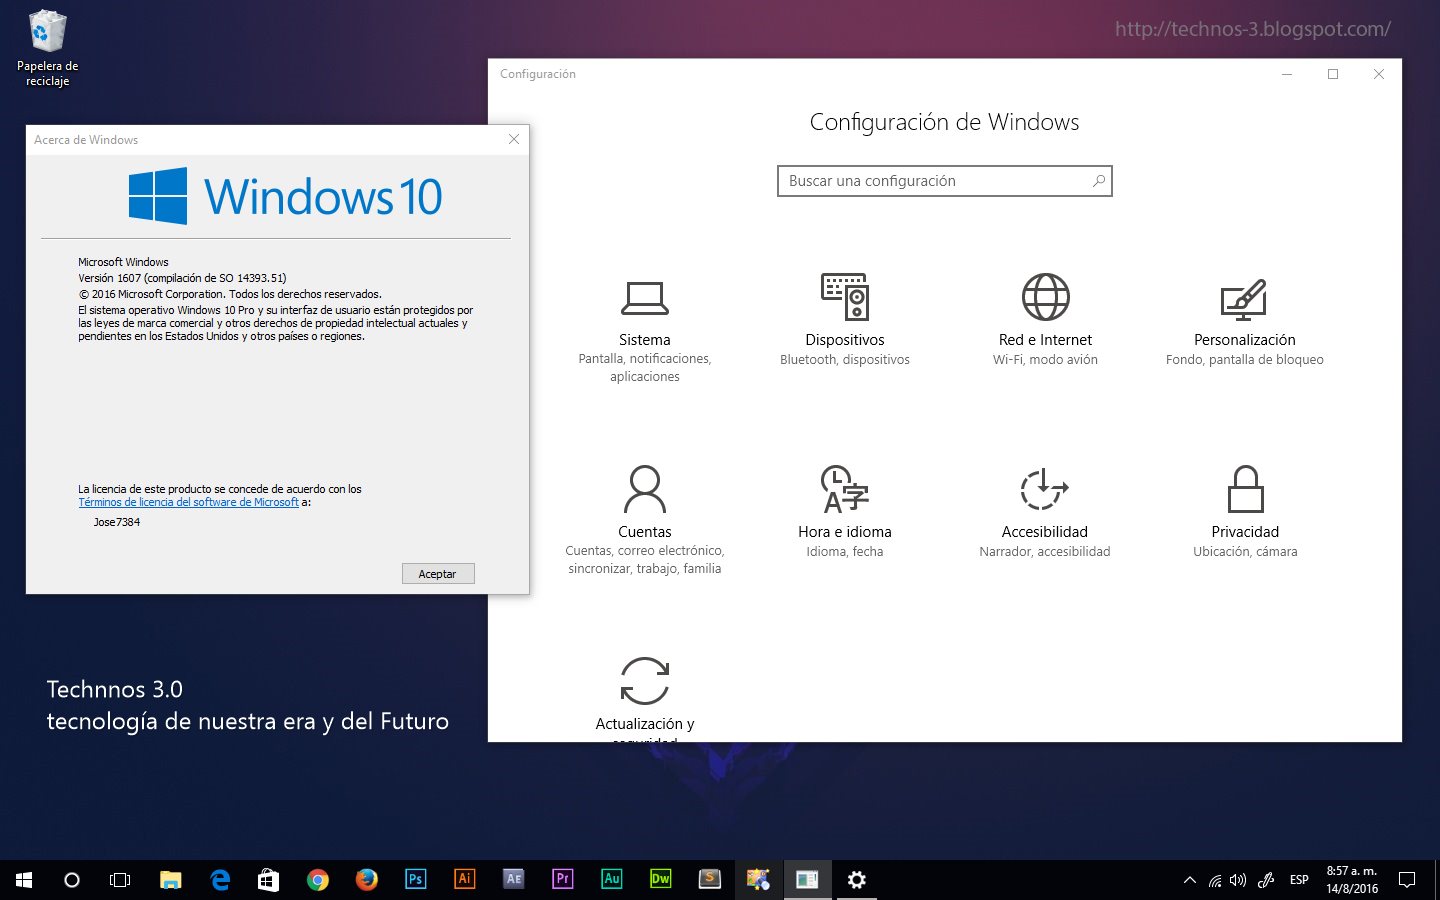Click the licensed user name Jose7384

[x=117, y=522]
